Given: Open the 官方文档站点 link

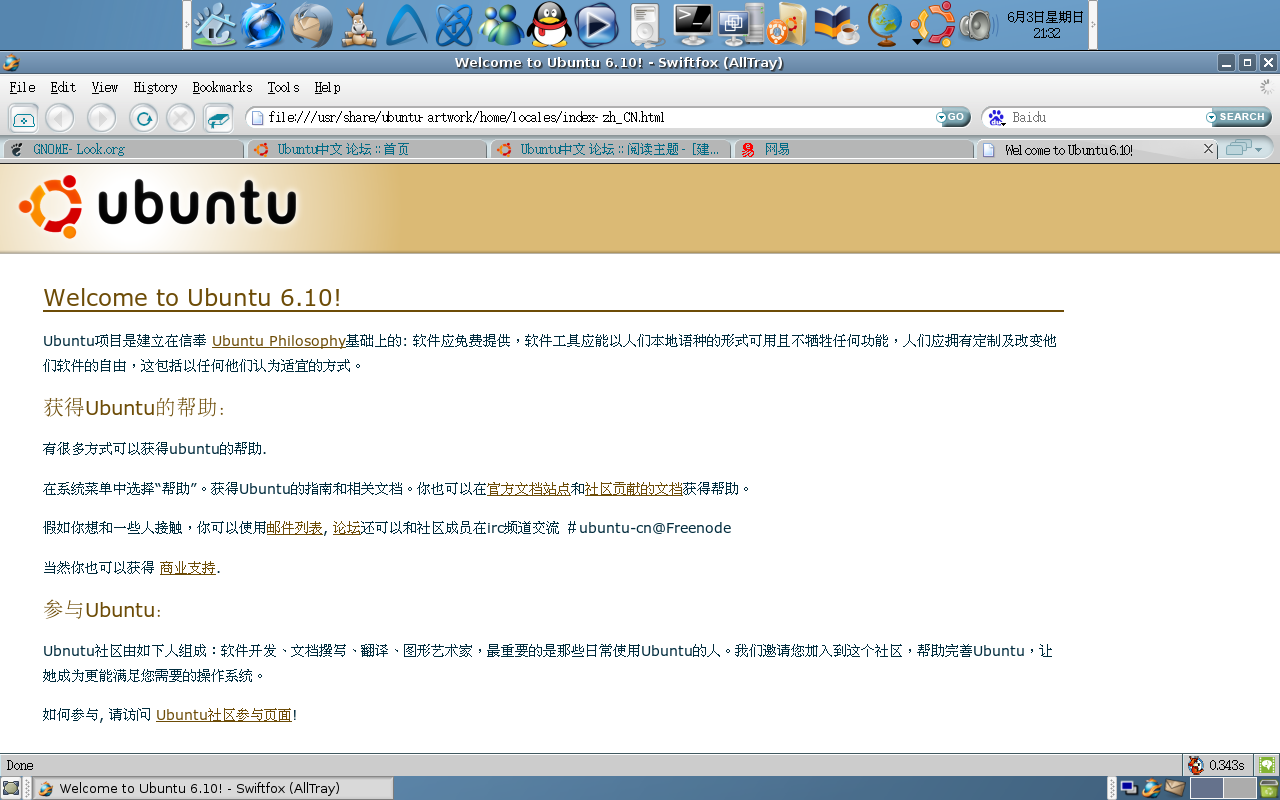Looking at the screenshot, I should click(x=529, y=489).
